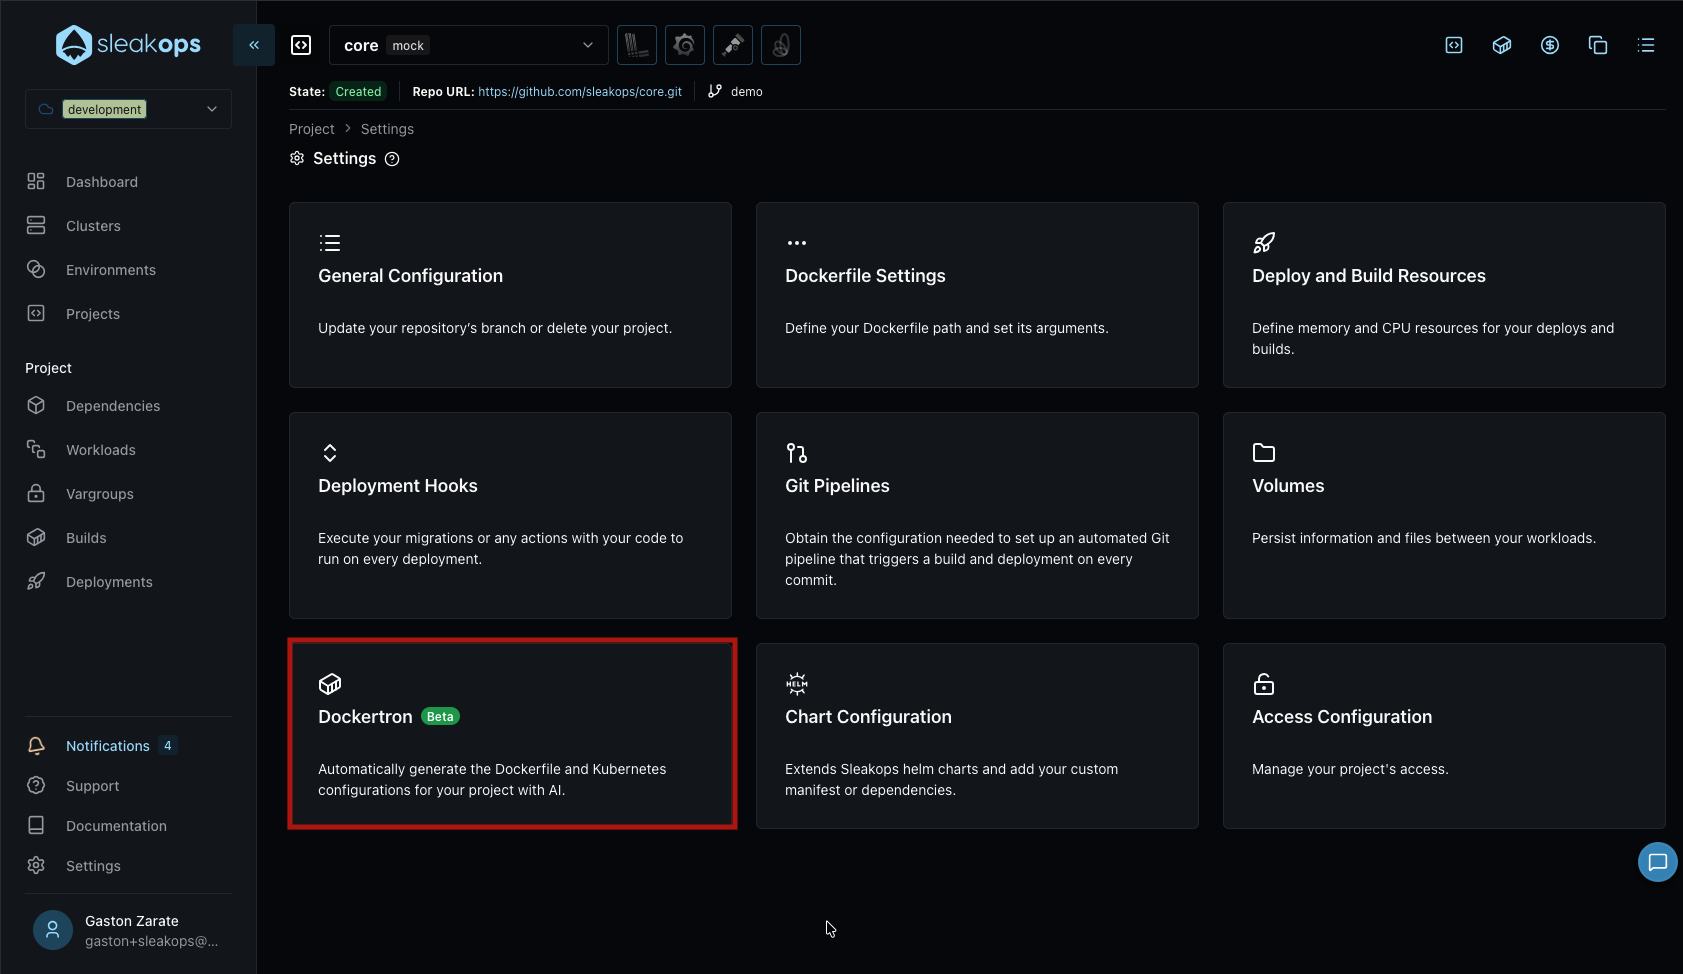Open the dollar cost icon on the top right
The width and height of the screenshot is (1683, 974).
coord(1549,45)
